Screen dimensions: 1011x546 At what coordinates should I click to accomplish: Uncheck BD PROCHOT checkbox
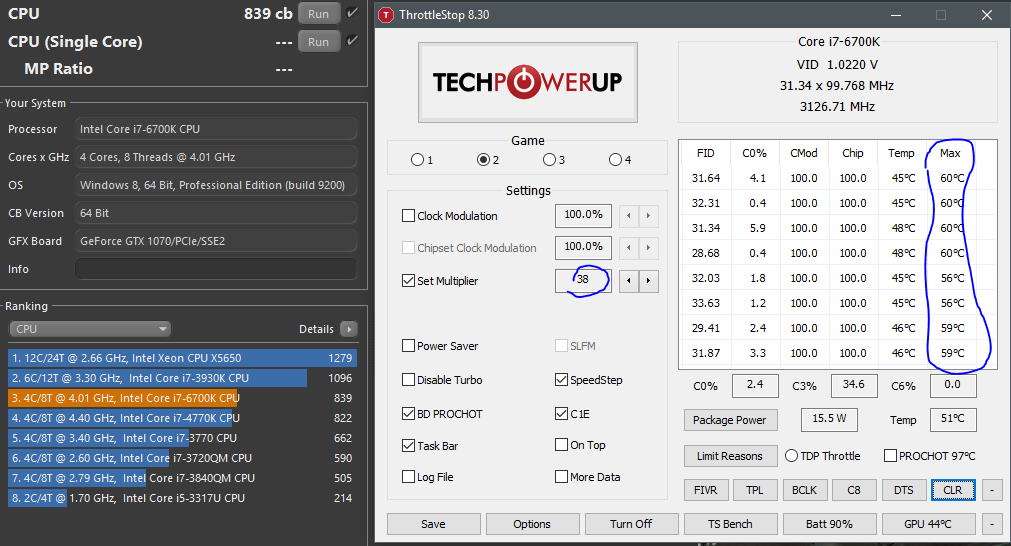point(408,414)
